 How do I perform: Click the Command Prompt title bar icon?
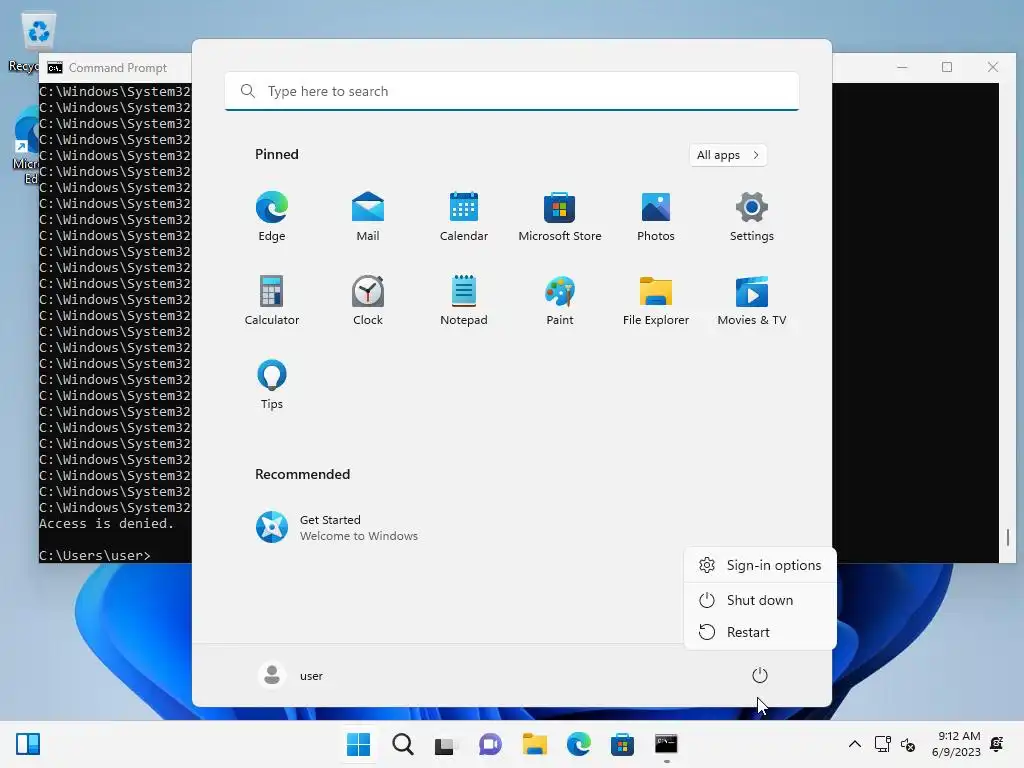(x=55, y=68)
